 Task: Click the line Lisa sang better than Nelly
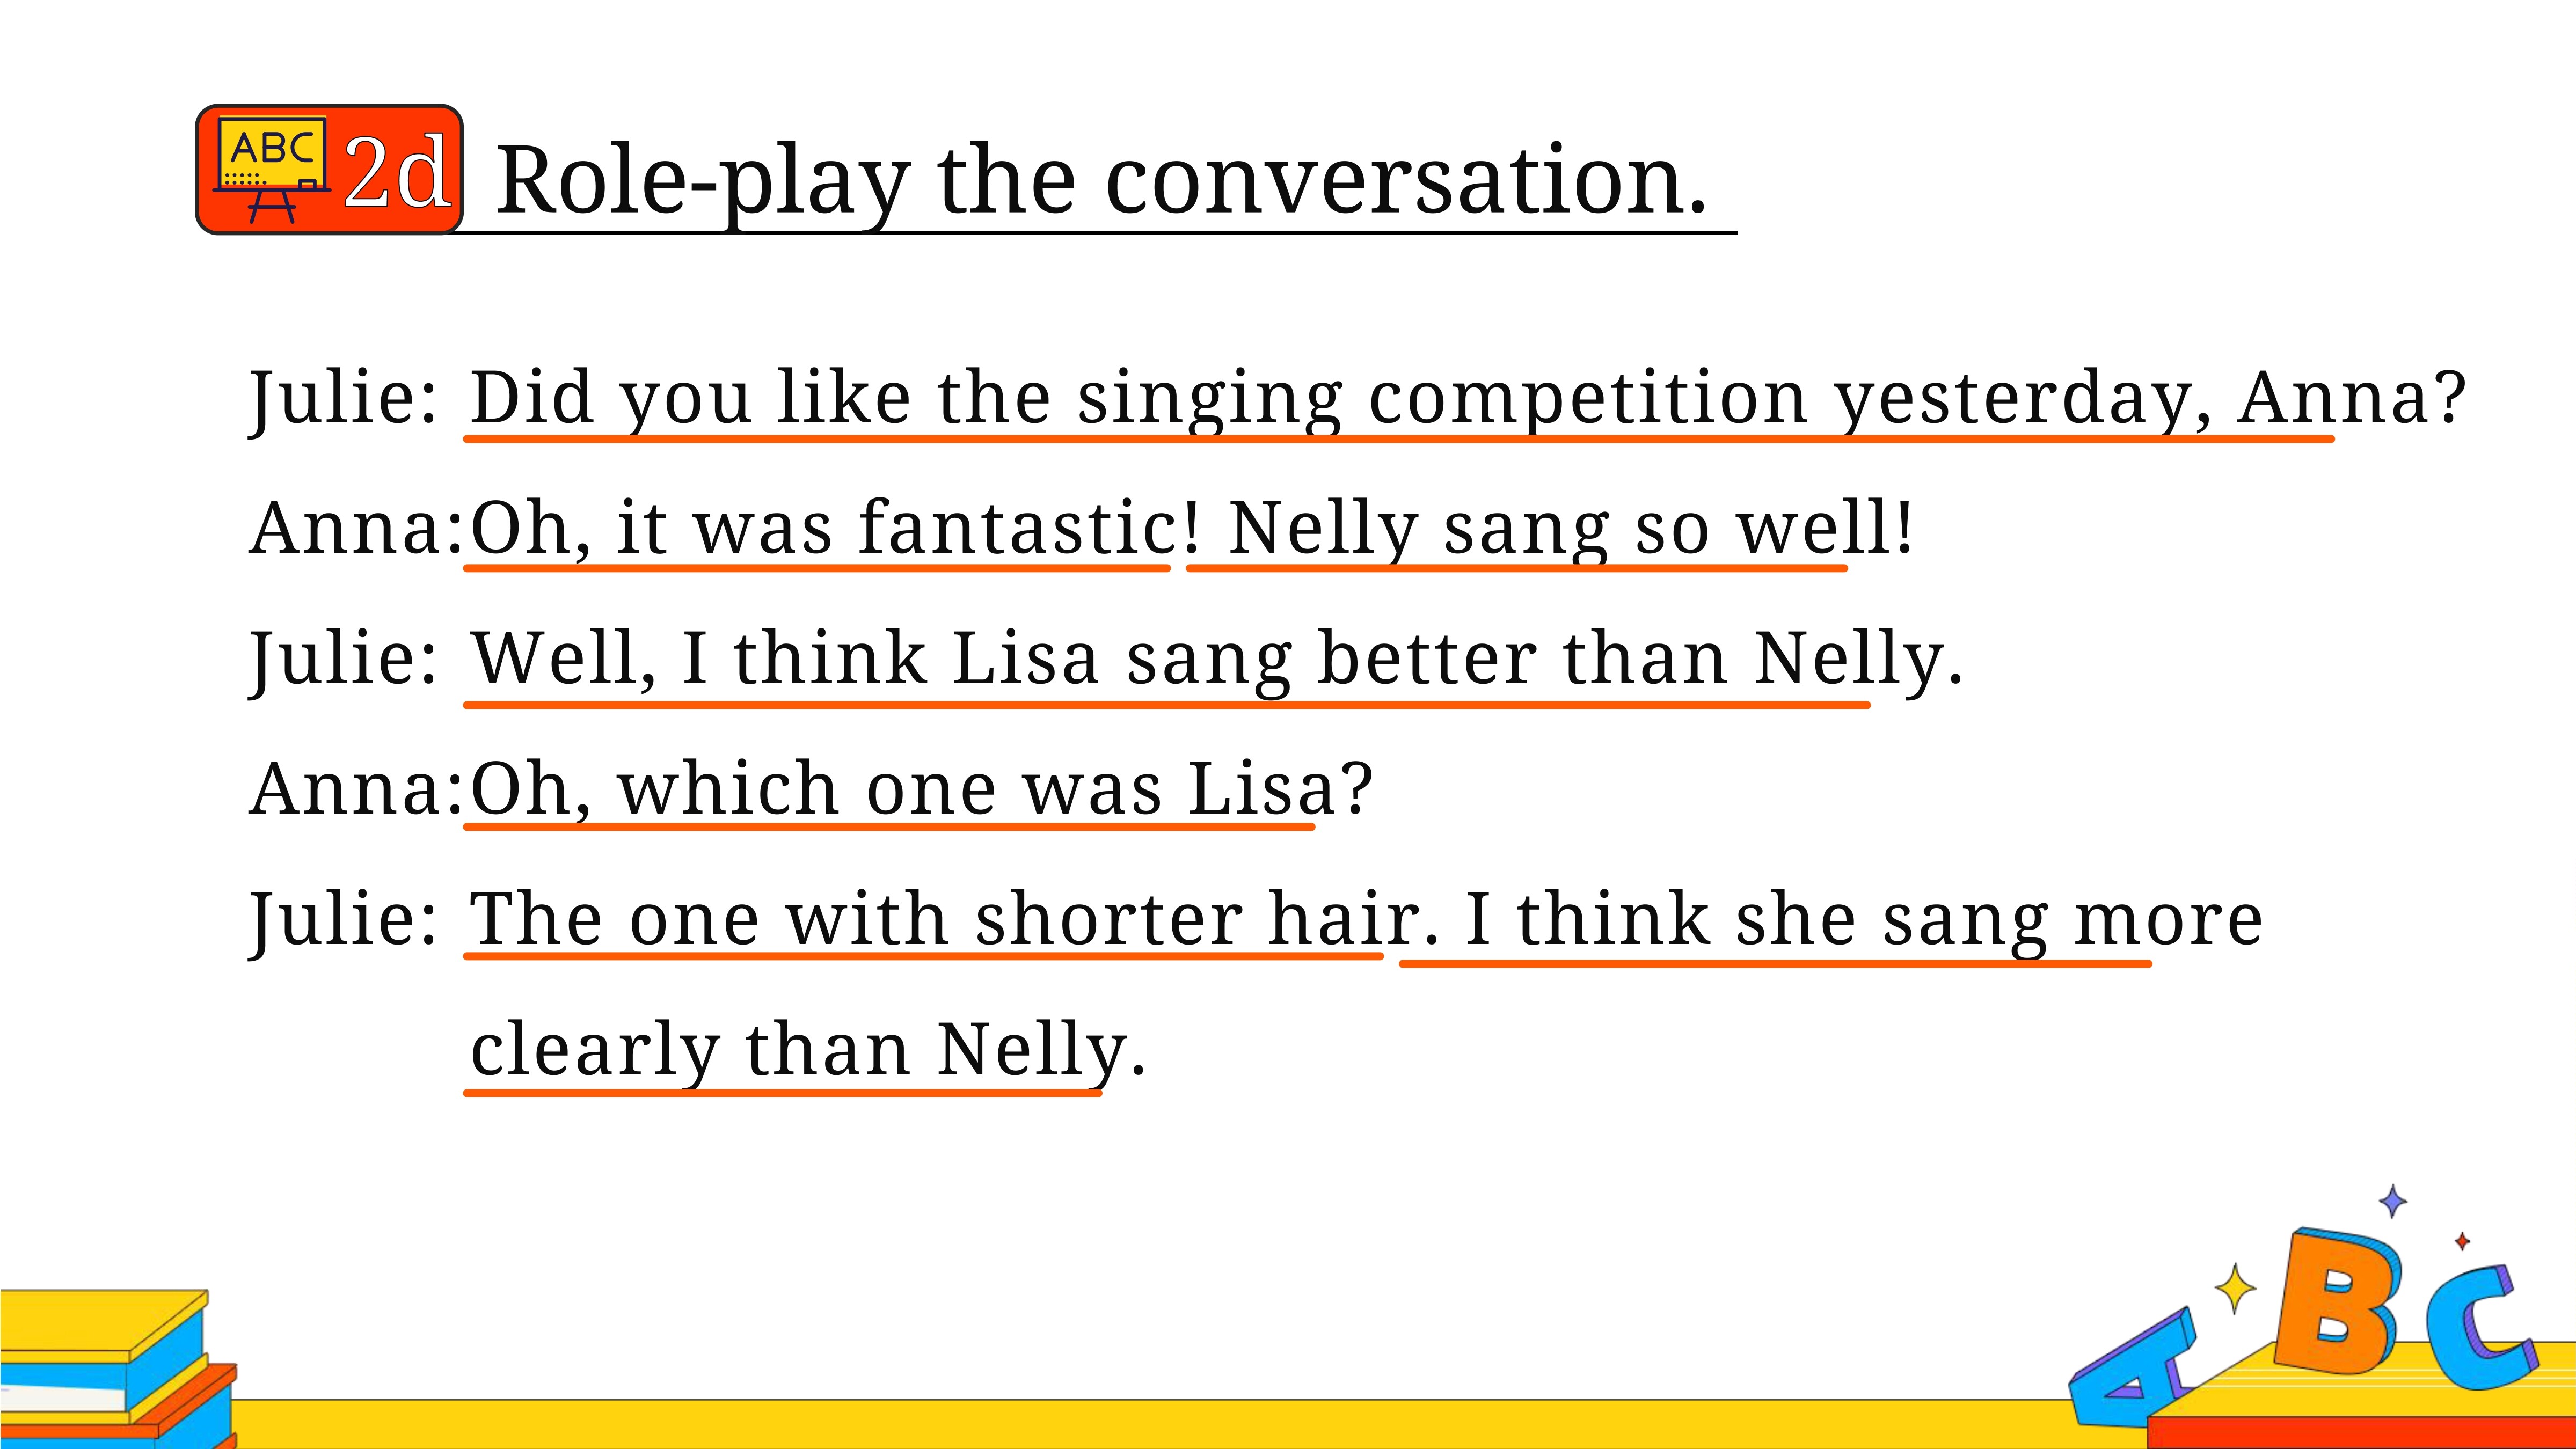pyautogui.click(x=1217, y=659)
